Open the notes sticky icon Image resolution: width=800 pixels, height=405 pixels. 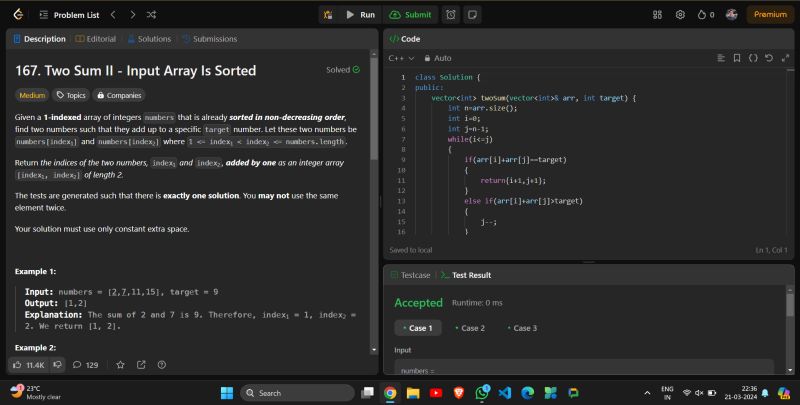(x=472, y=15)
